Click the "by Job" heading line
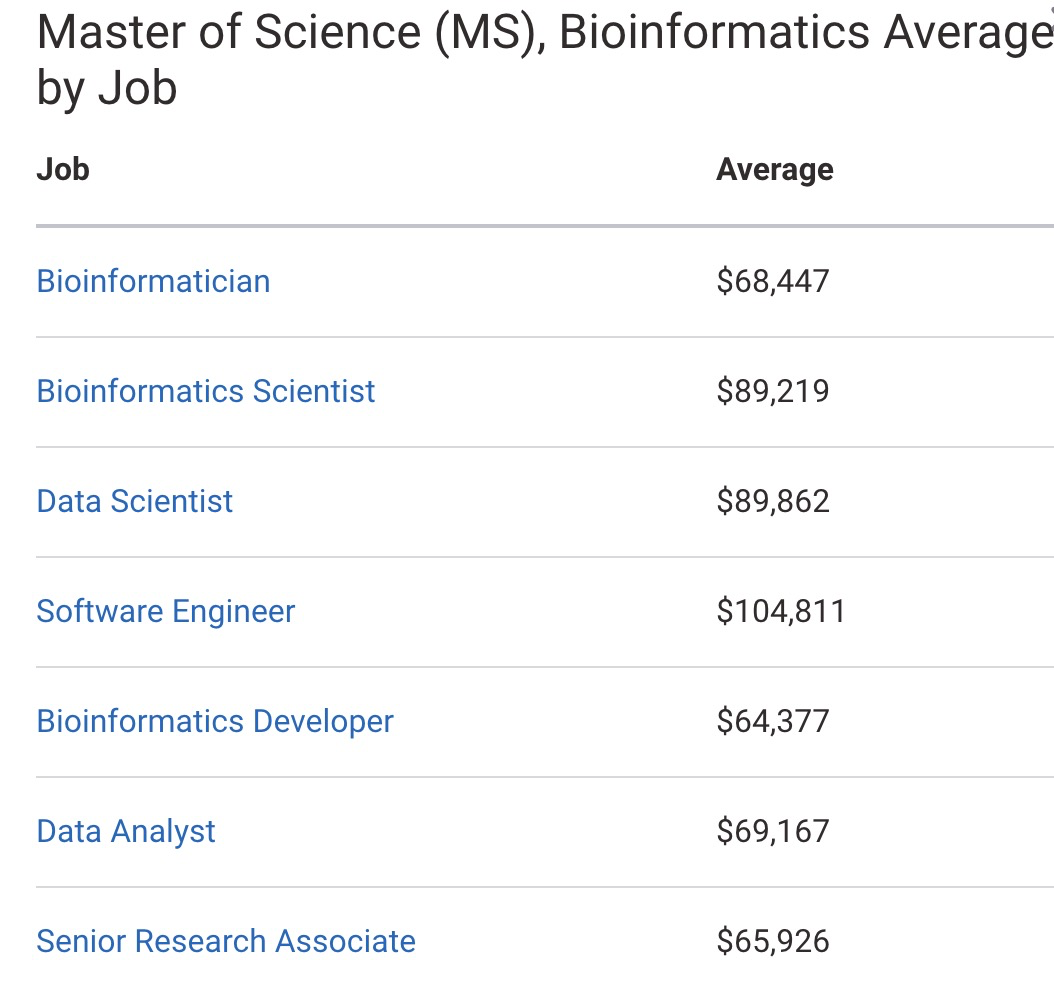 107,88
